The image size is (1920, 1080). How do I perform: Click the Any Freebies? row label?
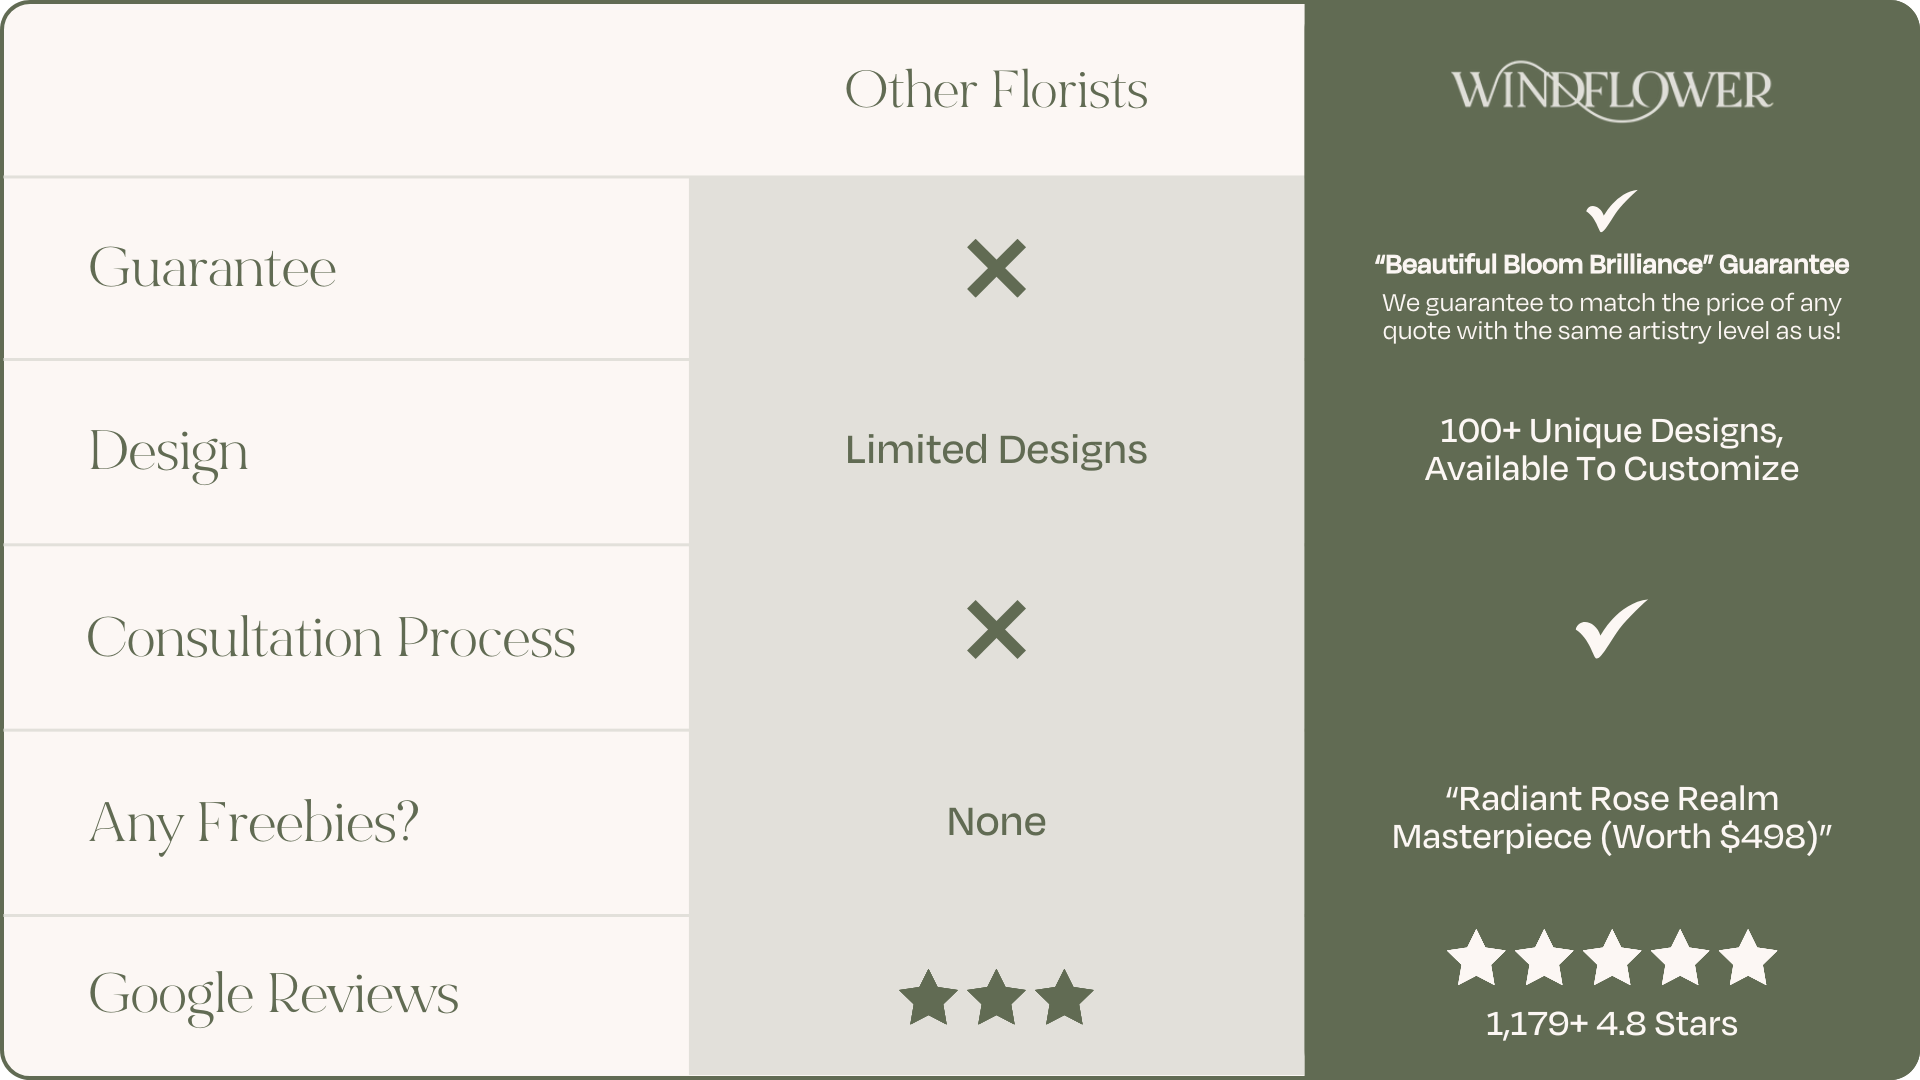[254, 824]
